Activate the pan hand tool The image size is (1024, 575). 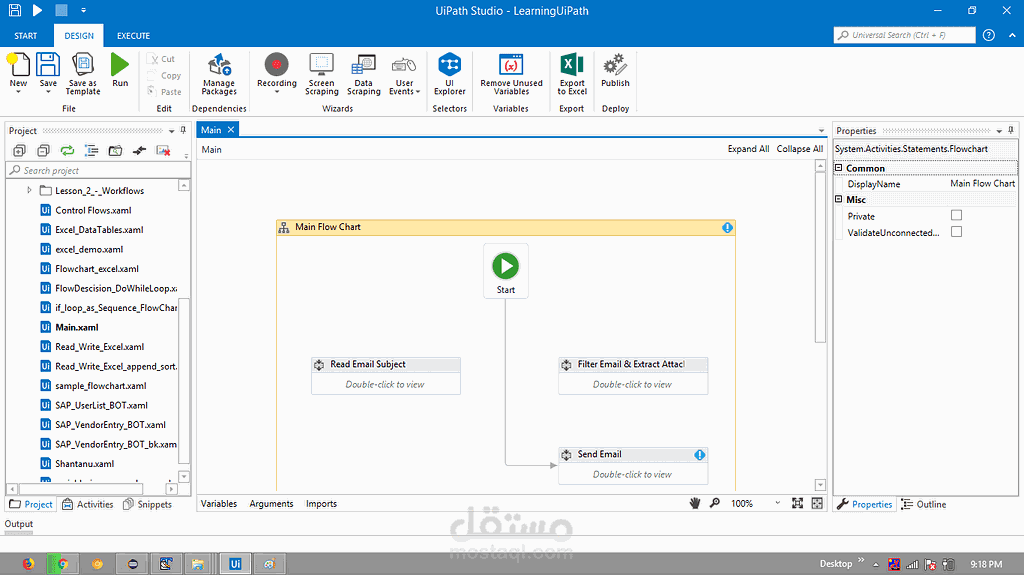click(695, 503)
